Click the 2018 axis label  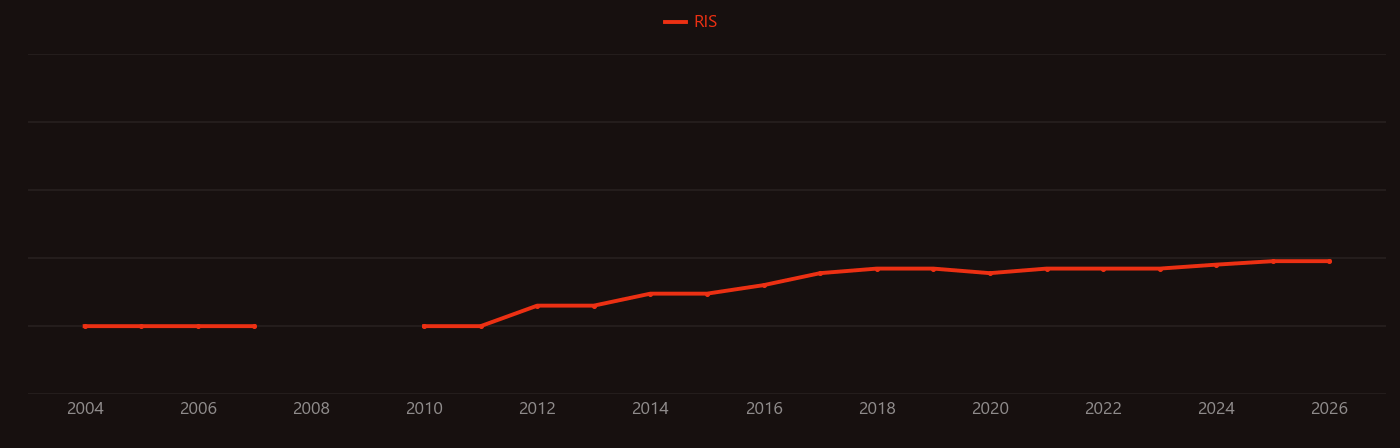(877, 409)
